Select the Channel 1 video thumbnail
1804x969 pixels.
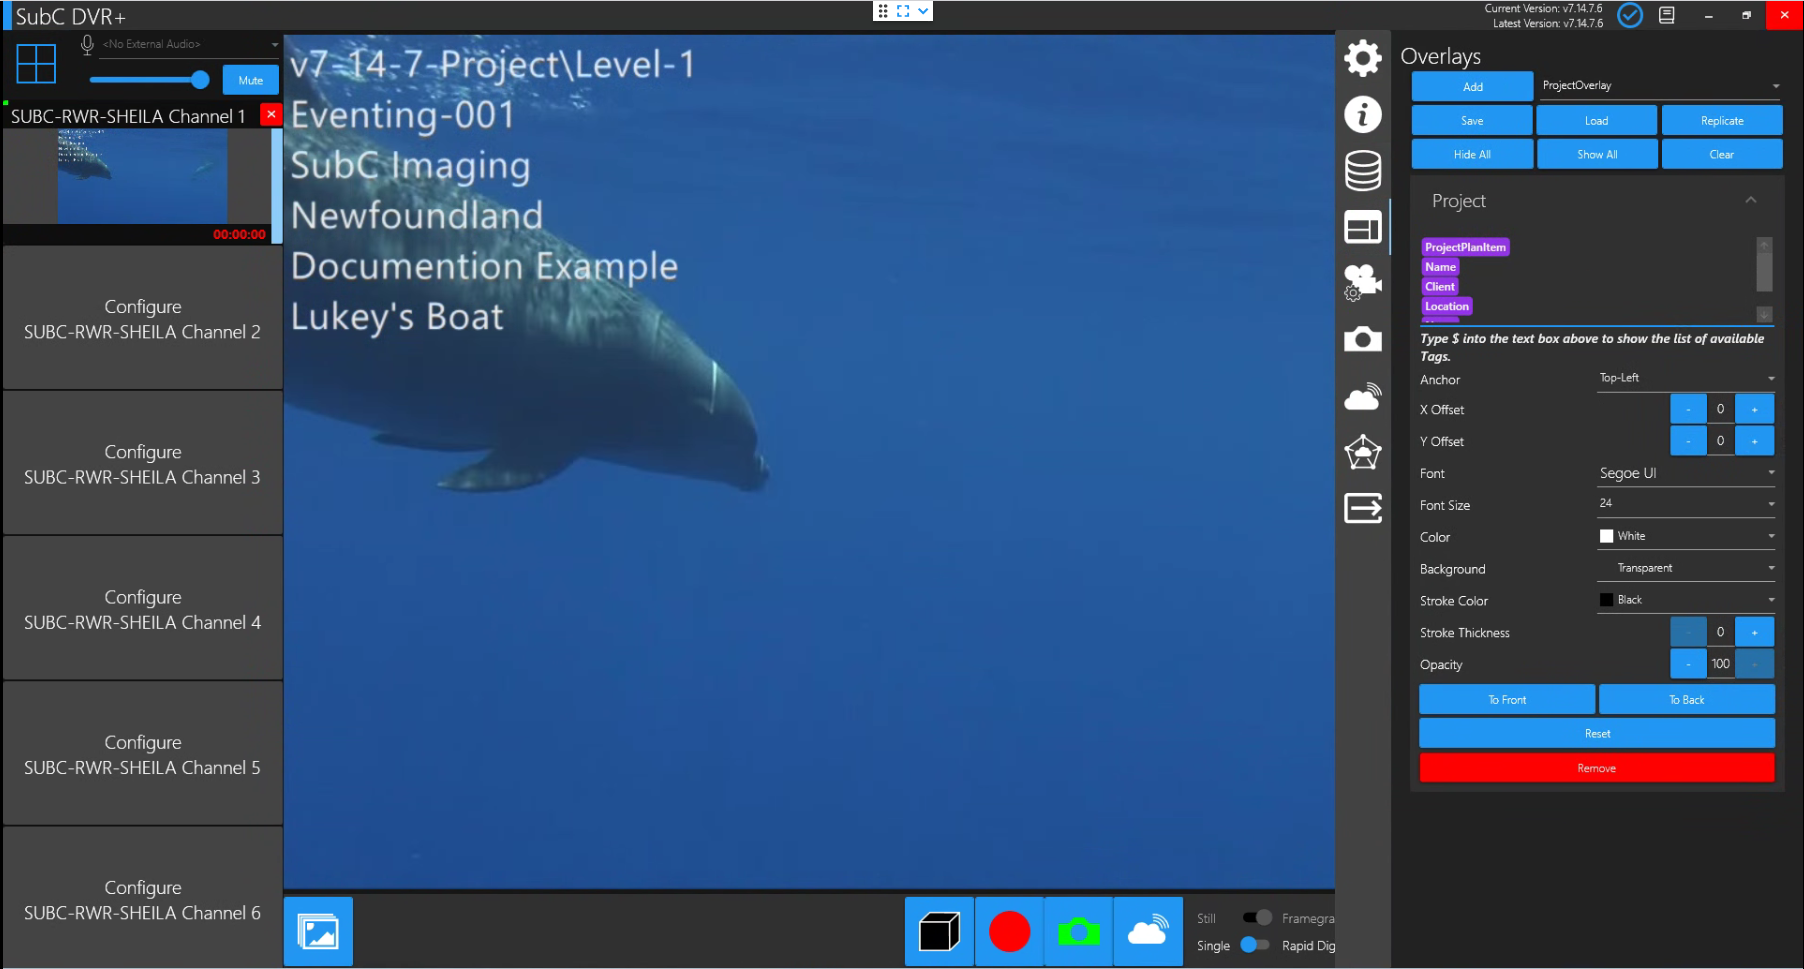(142, 175)
